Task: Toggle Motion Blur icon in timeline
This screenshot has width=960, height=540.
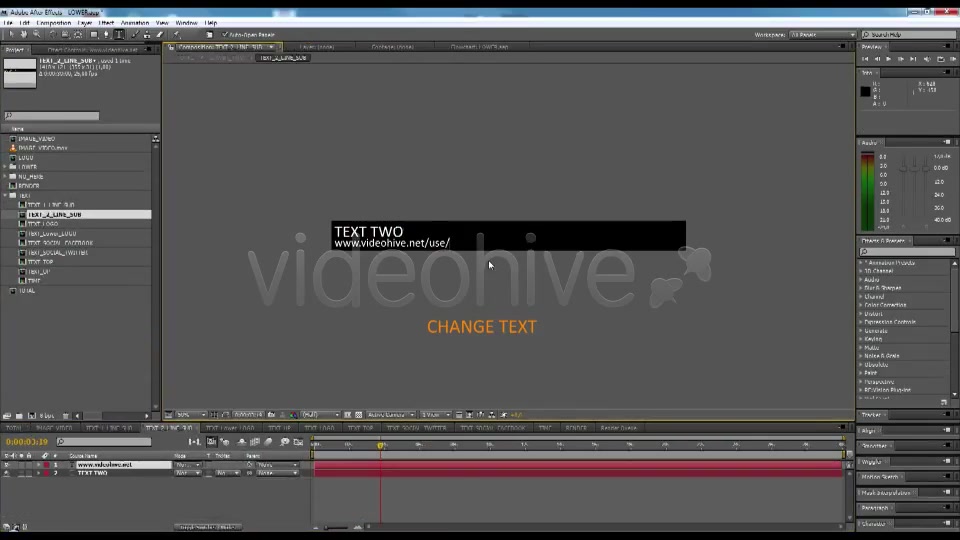Action: coord(268,442)
